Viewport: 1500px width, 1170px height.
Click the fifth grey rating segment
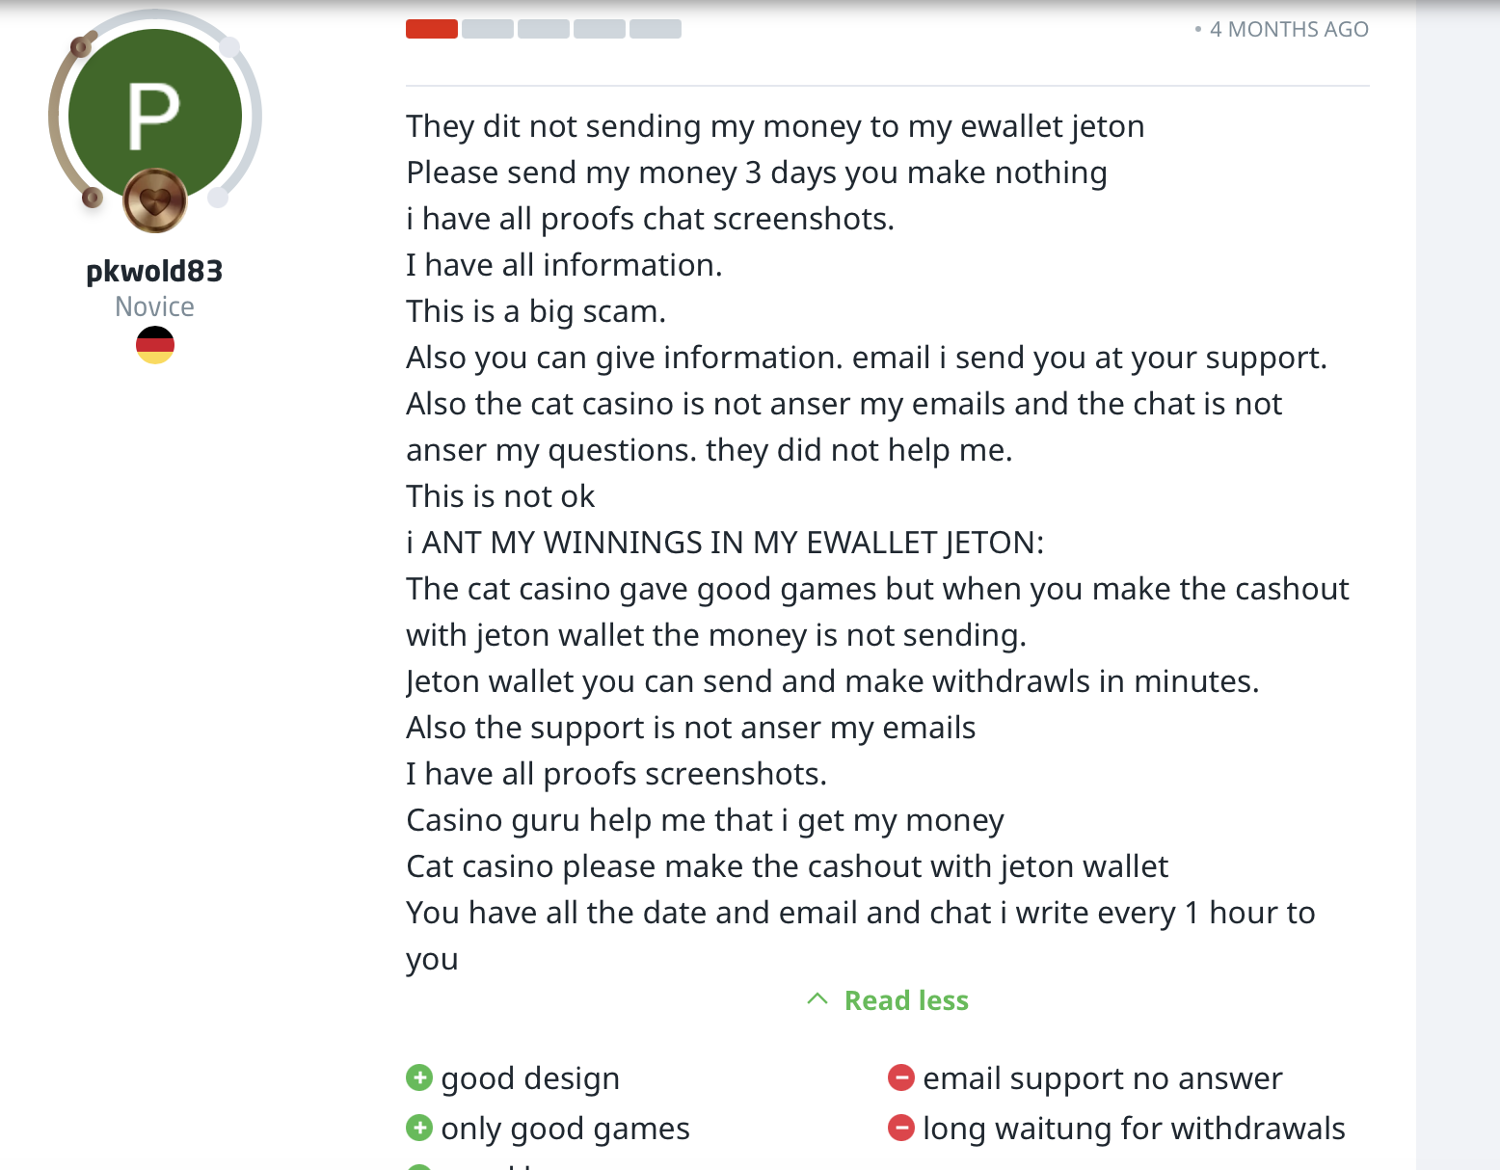(x=656, y=29)
